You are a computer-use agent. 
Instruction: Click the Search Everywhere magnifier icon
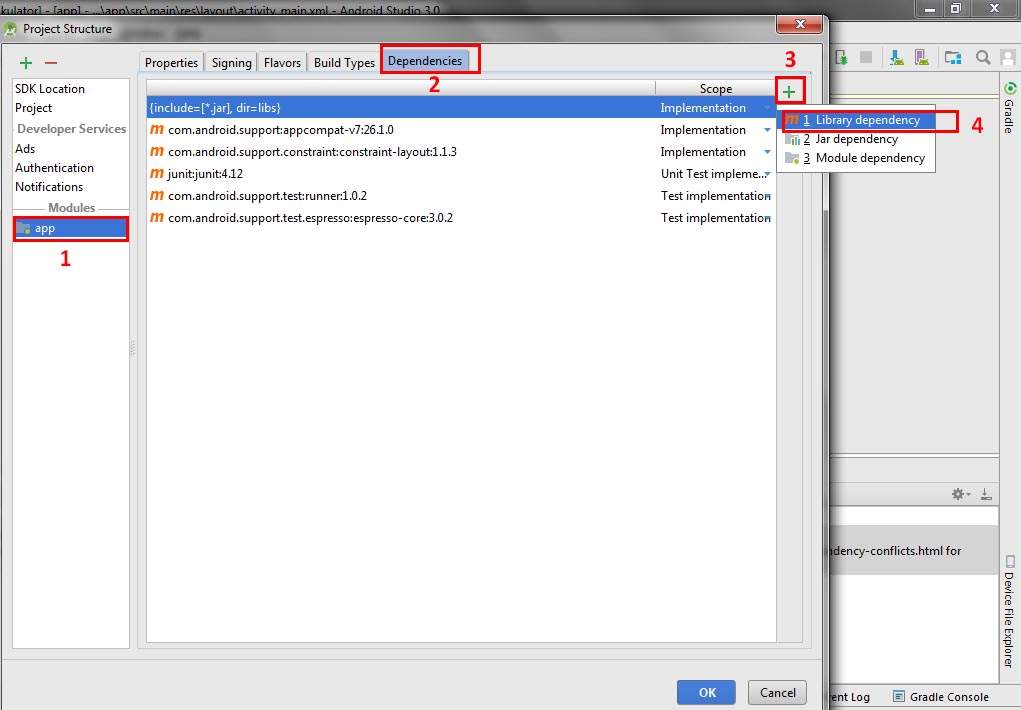coord(982,57)
